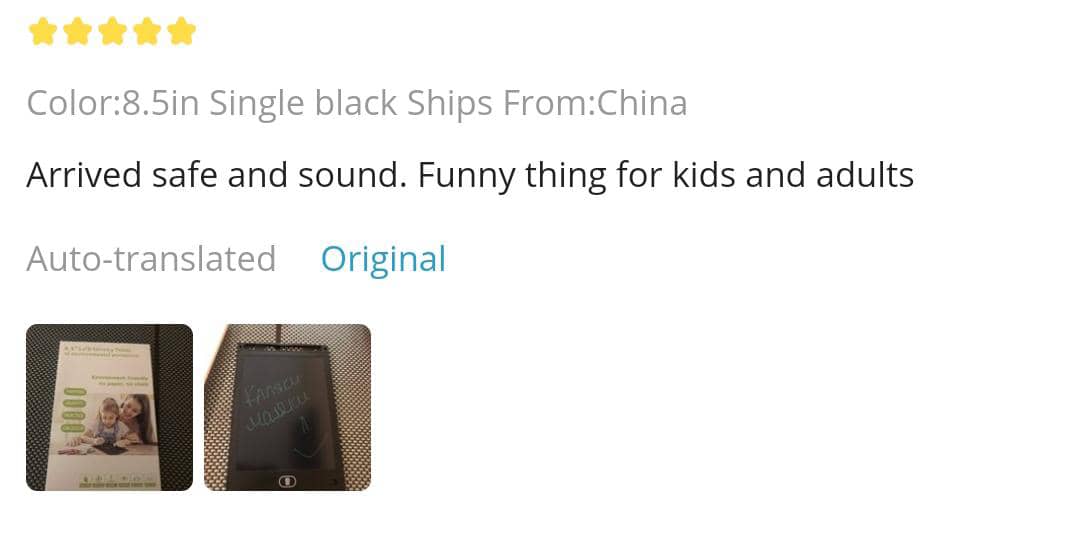Select the second rating star
This screenshot has width=1080, height=535.
tap(77, 32)
